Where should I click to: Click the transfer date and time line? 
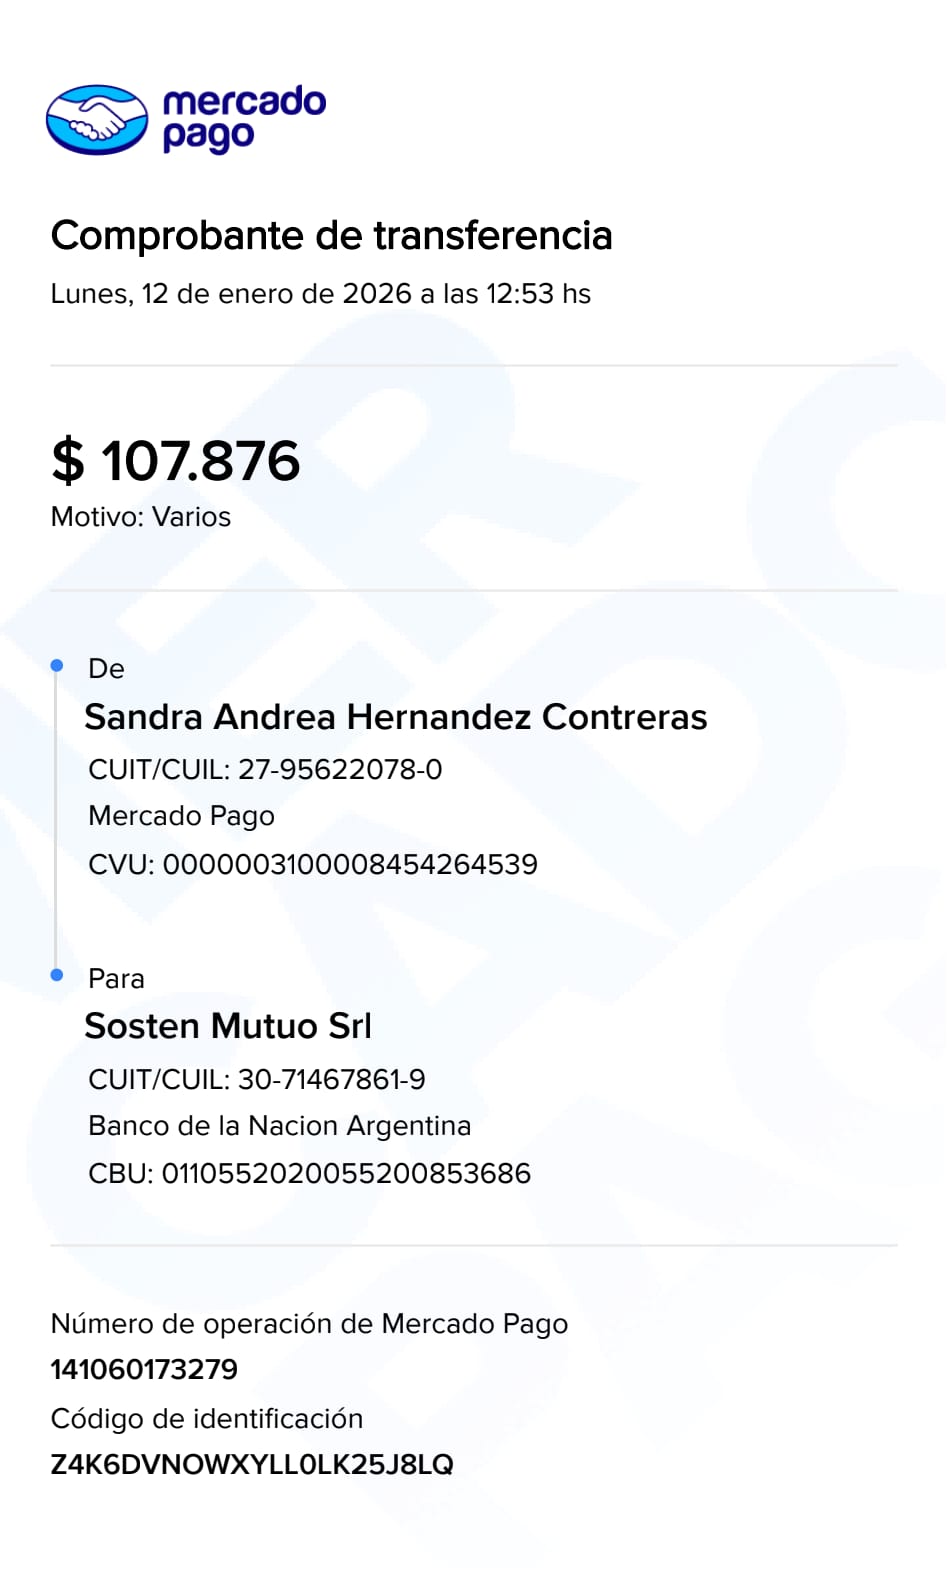coord(320,294)
